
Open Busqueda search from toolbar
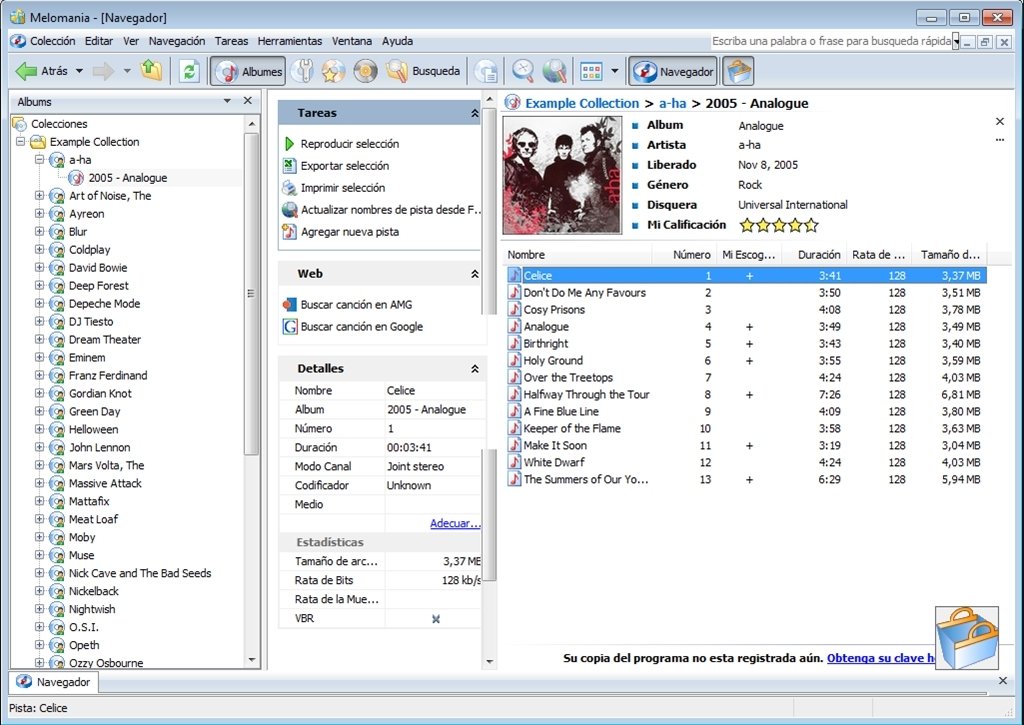click(423, 71)
